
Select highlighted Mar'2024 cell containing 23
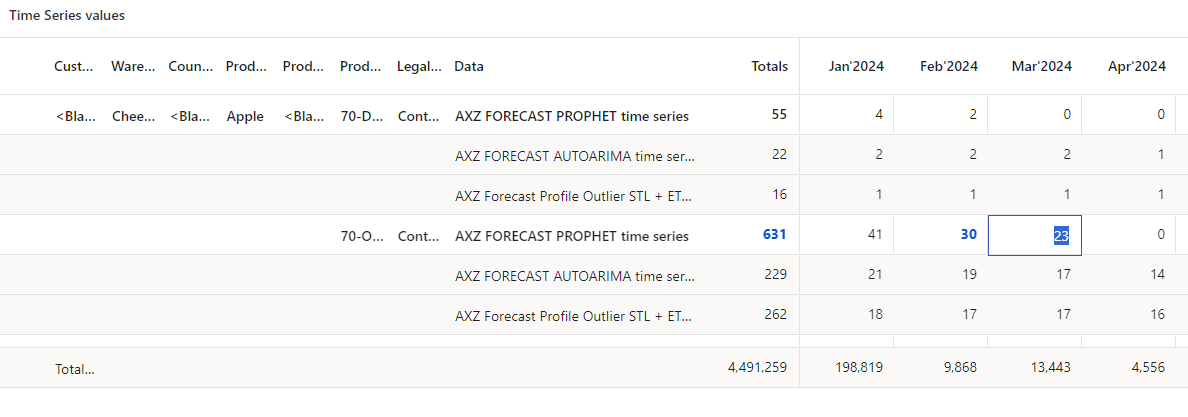tap(1035, 236)
